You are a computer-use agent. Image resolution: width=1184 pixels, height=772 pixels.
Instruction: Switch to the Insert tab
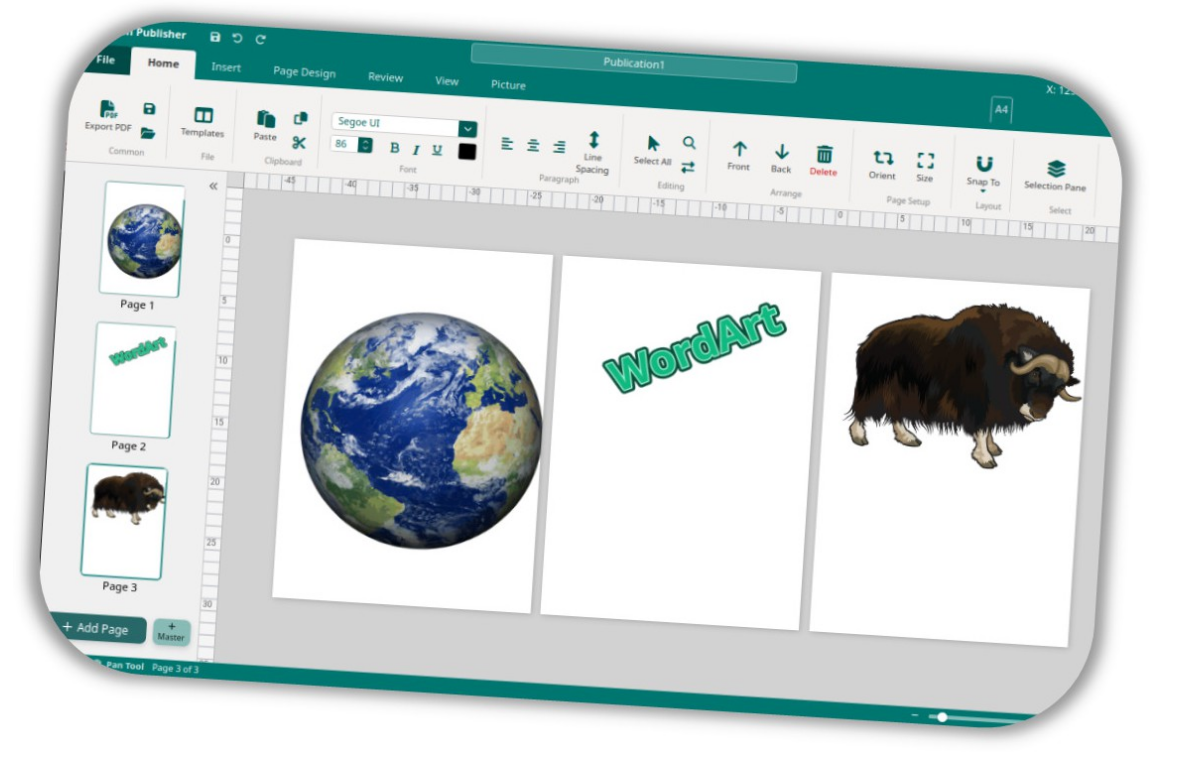(226, 67)
